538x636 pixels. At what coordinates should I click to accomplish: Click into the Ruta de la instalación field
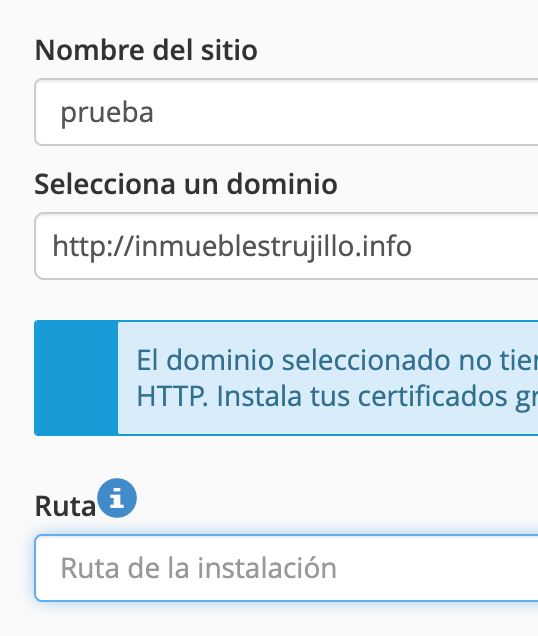286,568
